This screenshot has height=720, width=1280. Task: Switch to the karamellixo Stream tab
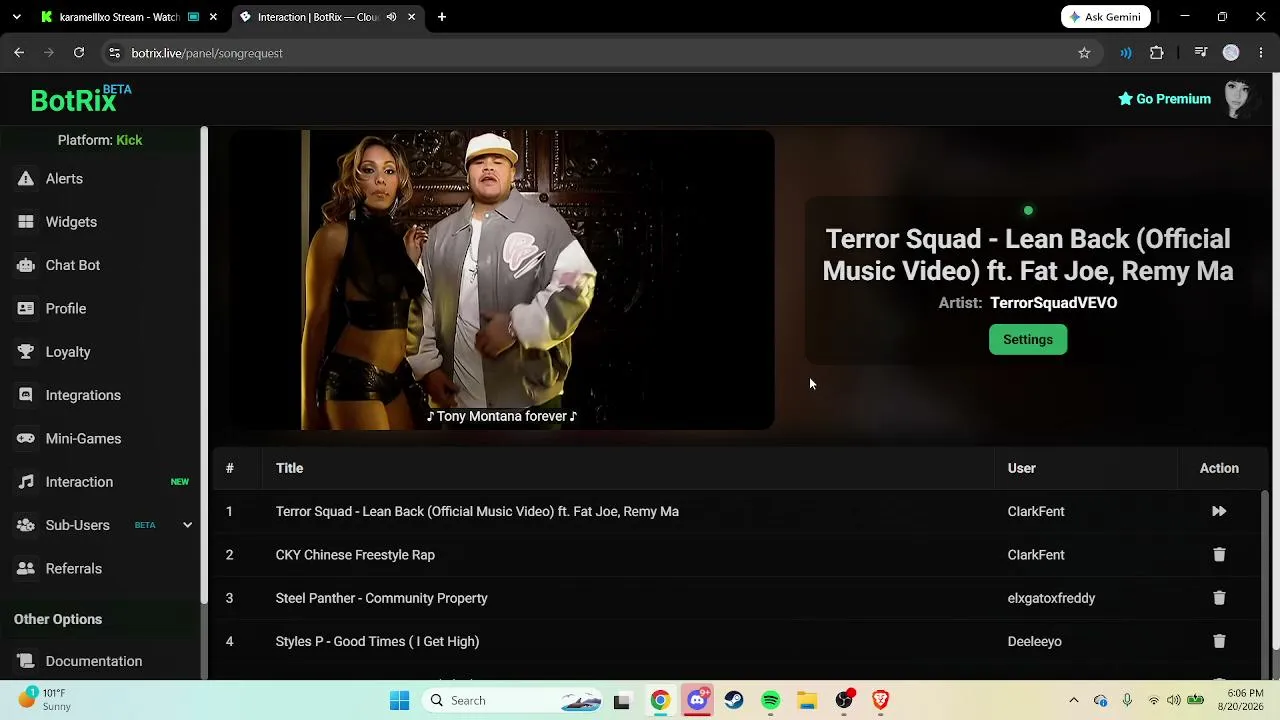coord(118,17)
